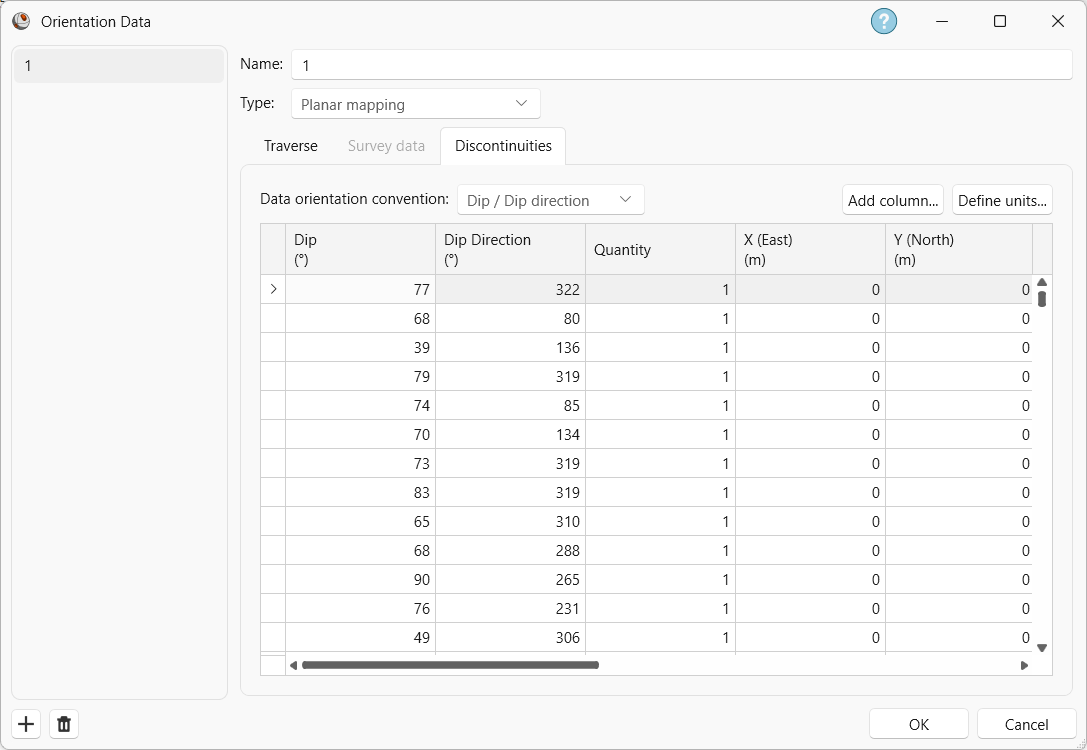Add a new data set with the plus icon
This screenshot has height=750, width=1087.
[x=25, y=724]
